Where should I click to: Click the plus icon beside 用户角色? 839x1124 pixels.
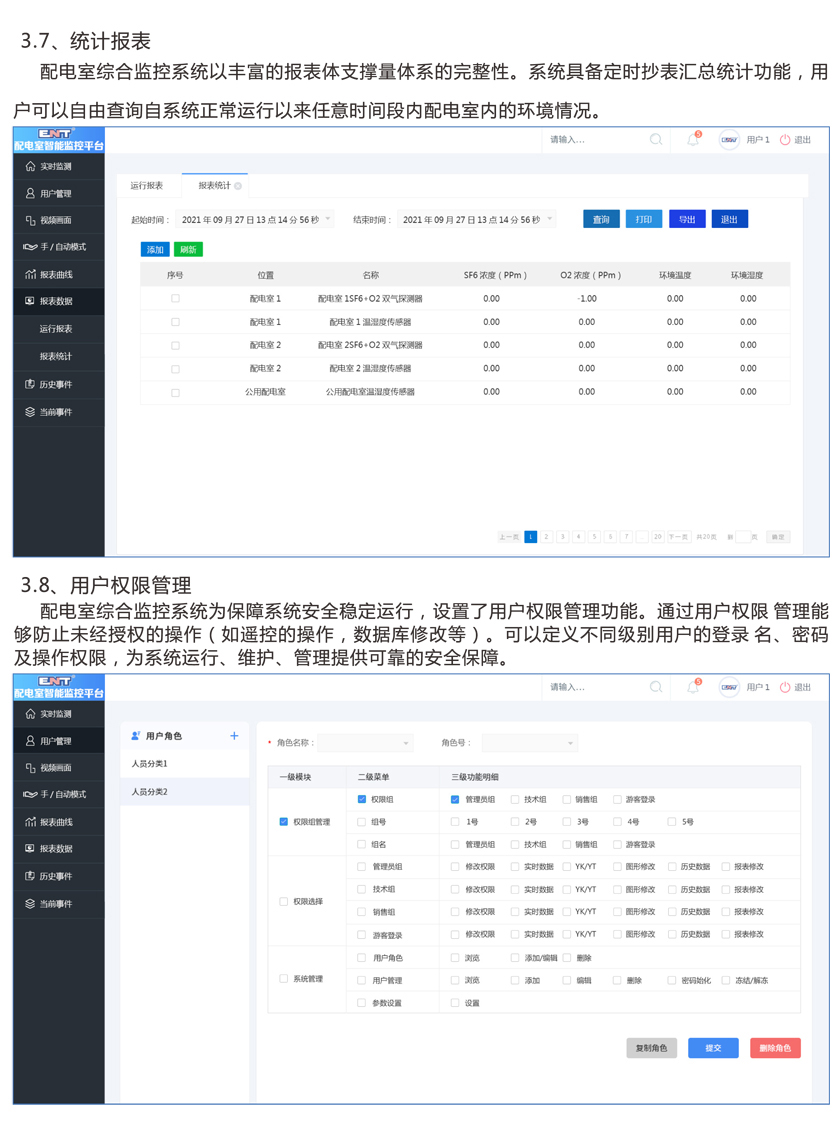tap(234, 736)
